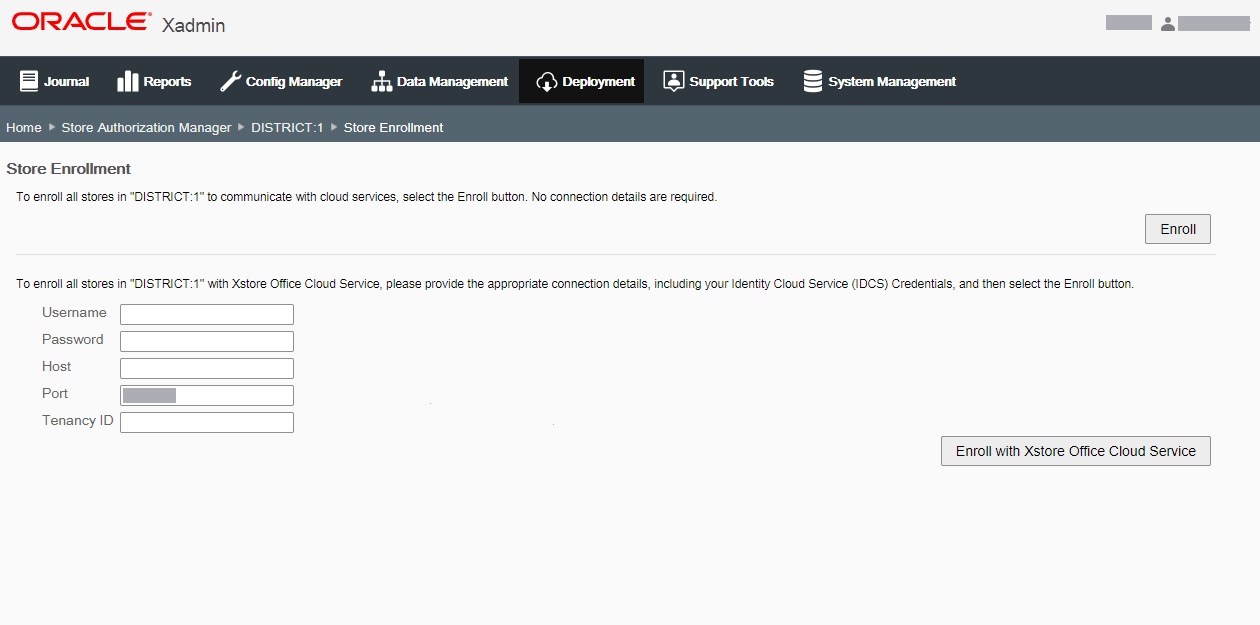Image resolution: width=1260 pixels, height=625 pixels.
Task: Click the Store Enrollment page heading
Action: pos(69,168)
